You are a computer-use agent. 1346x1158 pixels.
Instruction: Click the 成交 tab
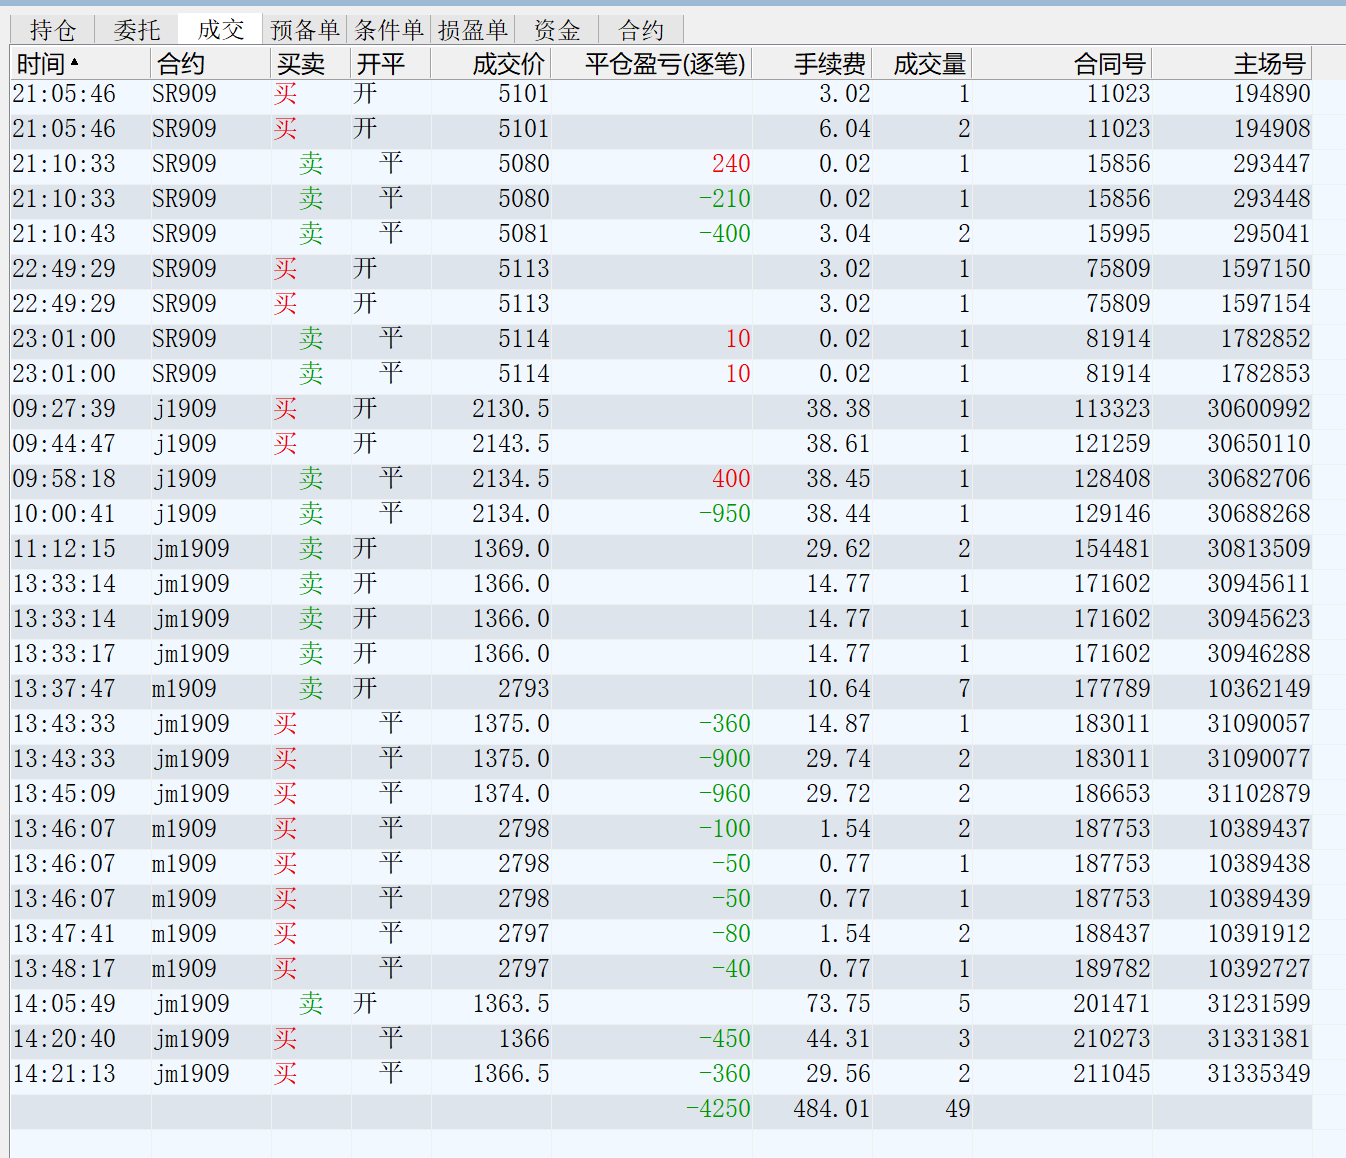(221, 30)
